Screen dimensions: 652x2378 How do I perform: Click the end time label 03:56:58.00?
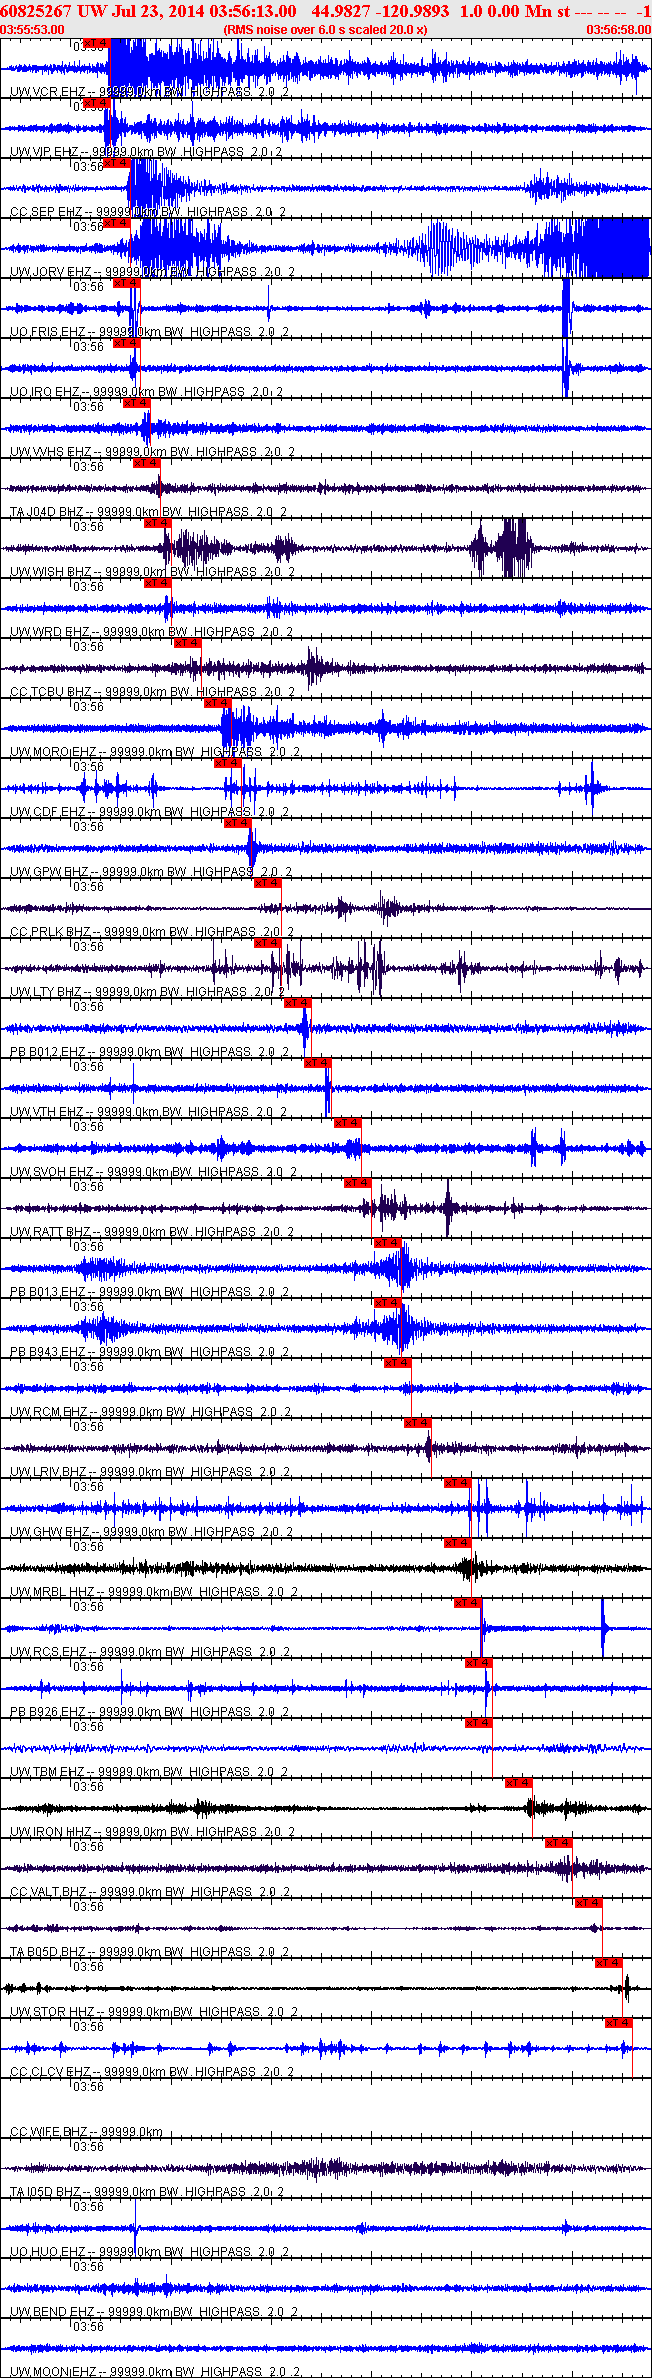(618, 29)
